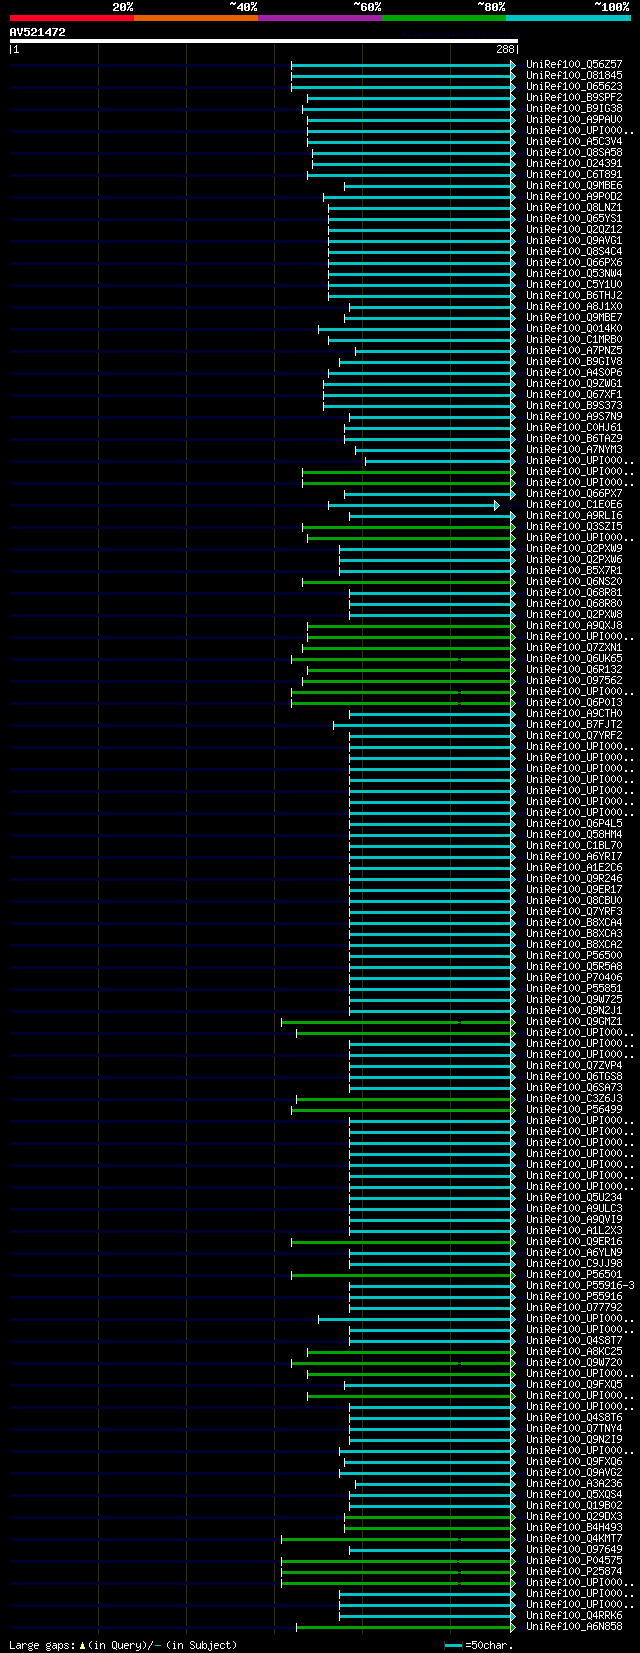Choose the UniRef100_B8XCA4 hit label
This screenshot has width=640, height=1653.
click(574, 922)
